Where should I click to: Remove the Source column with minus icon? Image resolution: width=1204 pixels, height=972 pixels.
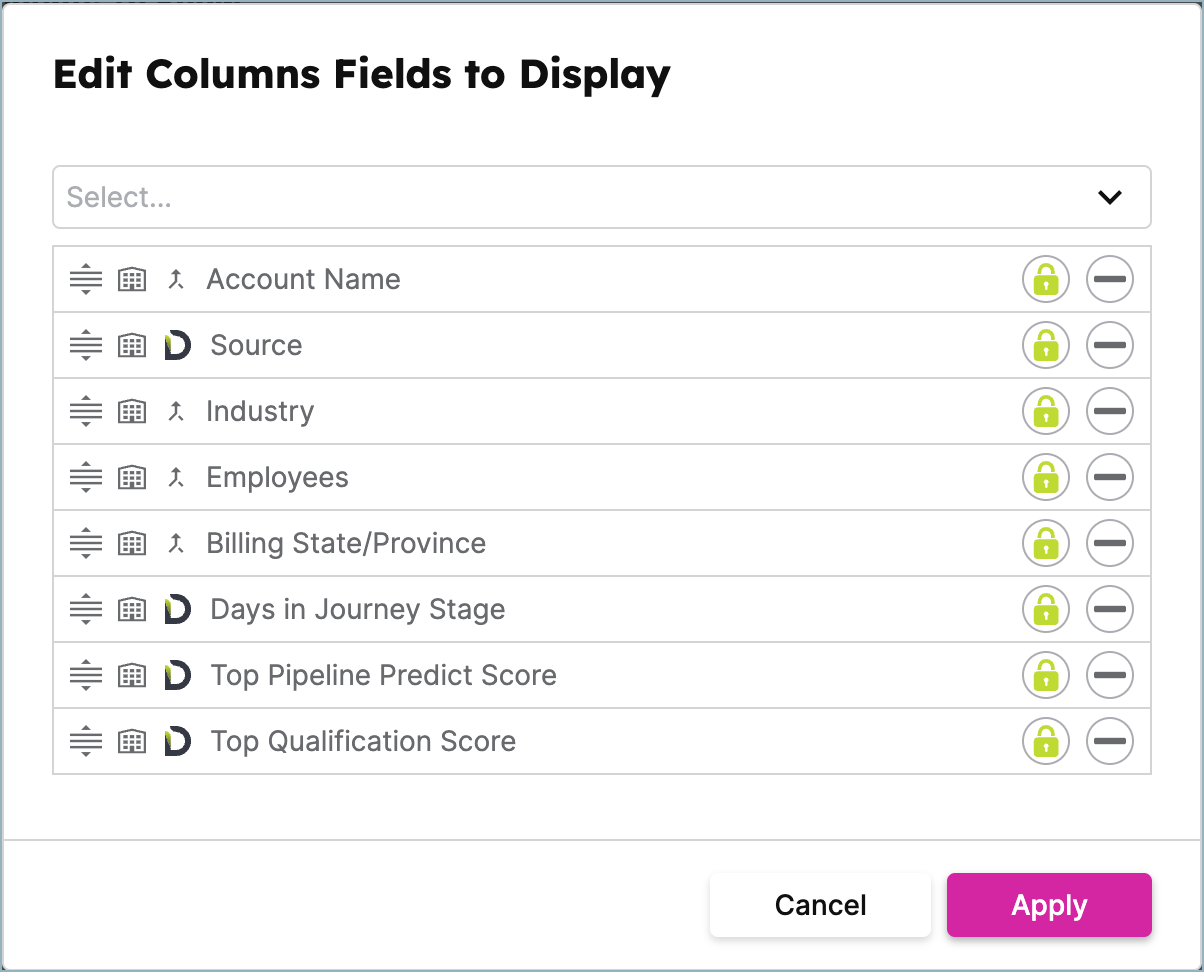[x=1110, y=345]
